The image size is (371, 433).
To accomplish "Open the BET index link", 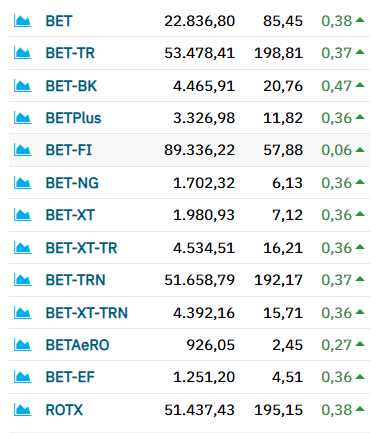I will pos(58,21).
